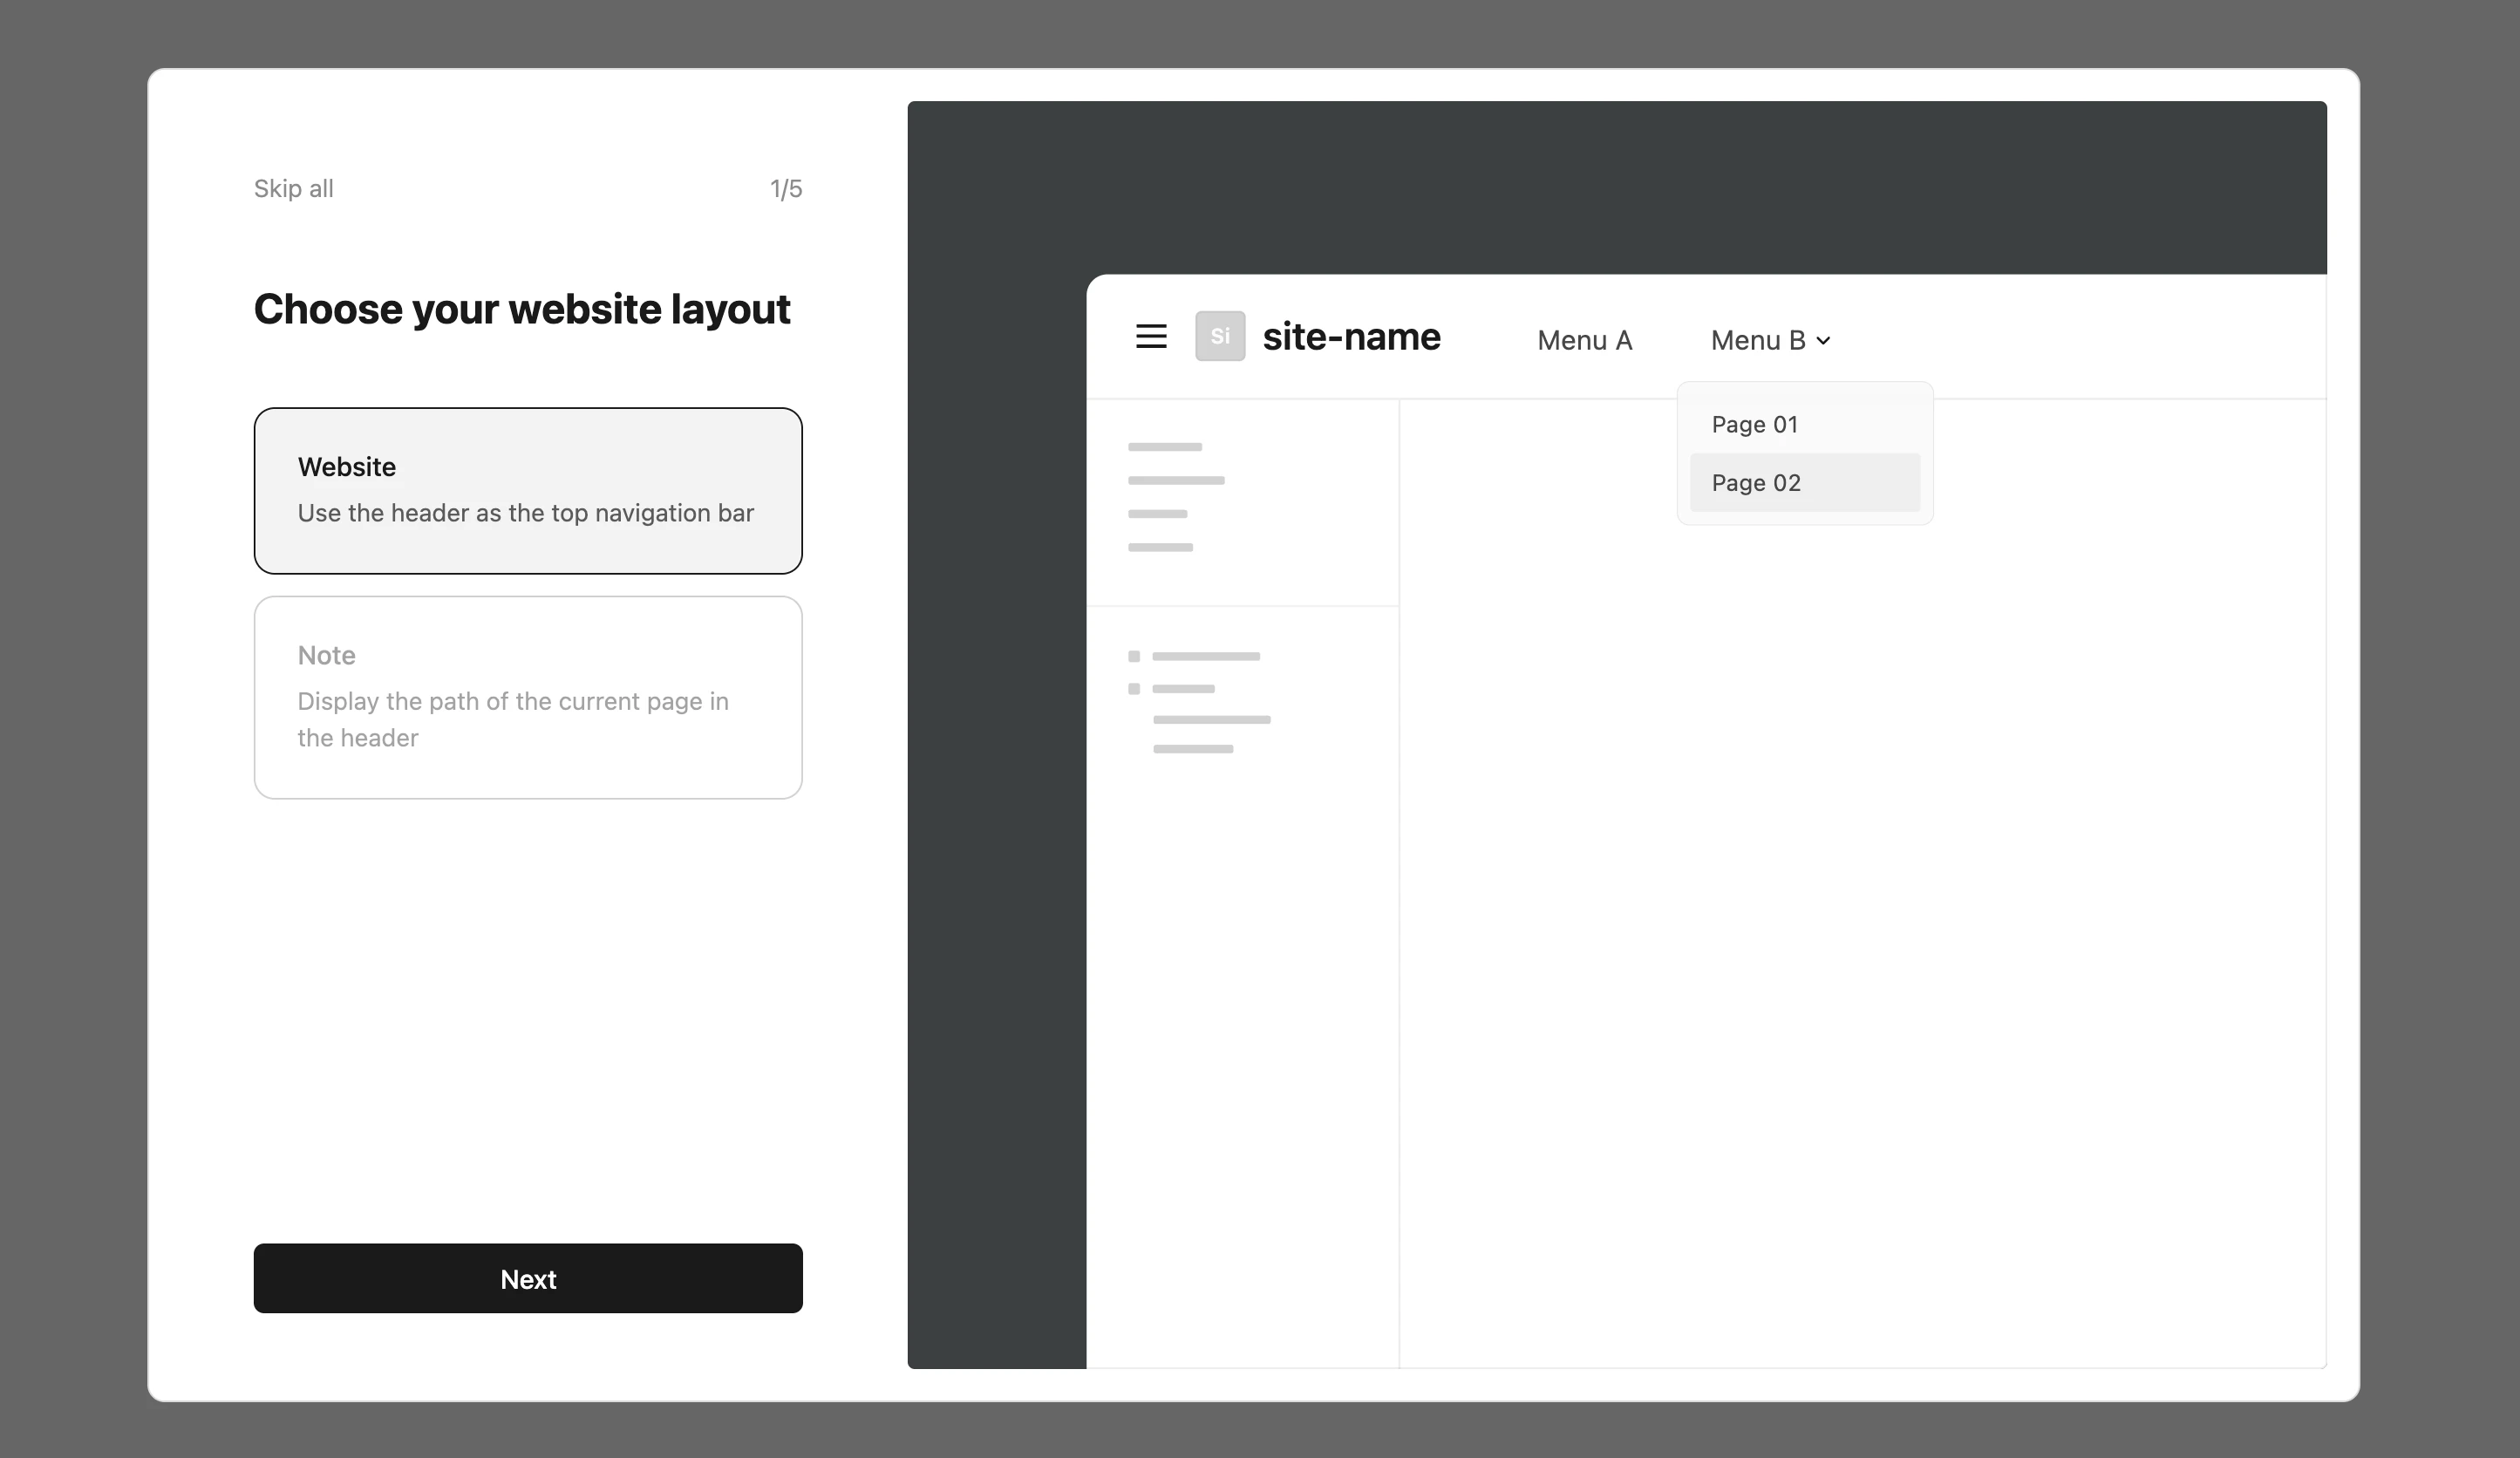
Task: Select the Website layout option
Action: click(528, 490)
